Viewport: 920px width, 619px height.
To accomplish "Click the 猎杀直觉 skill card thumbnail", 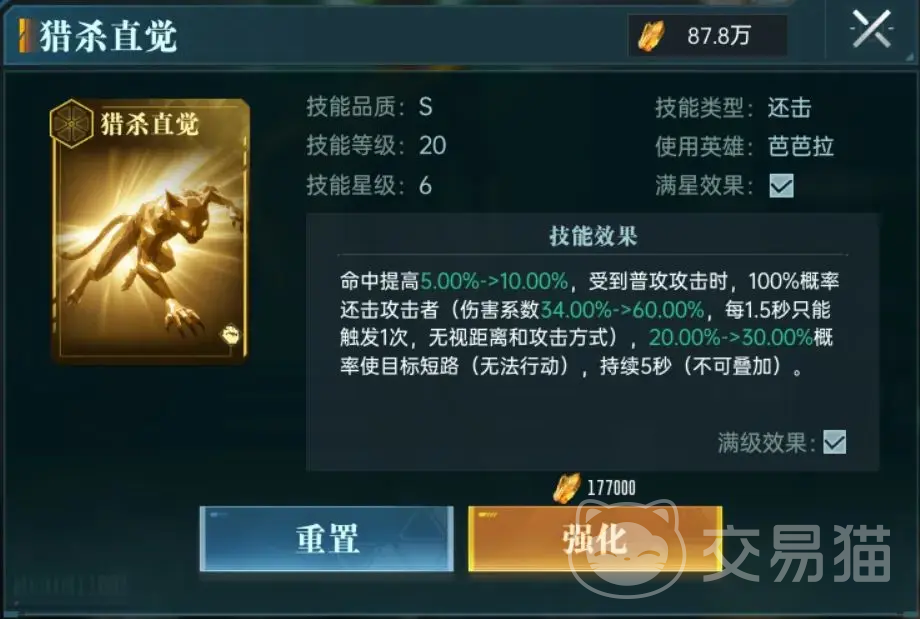I will pyautogui.click(x=150, y=231).
